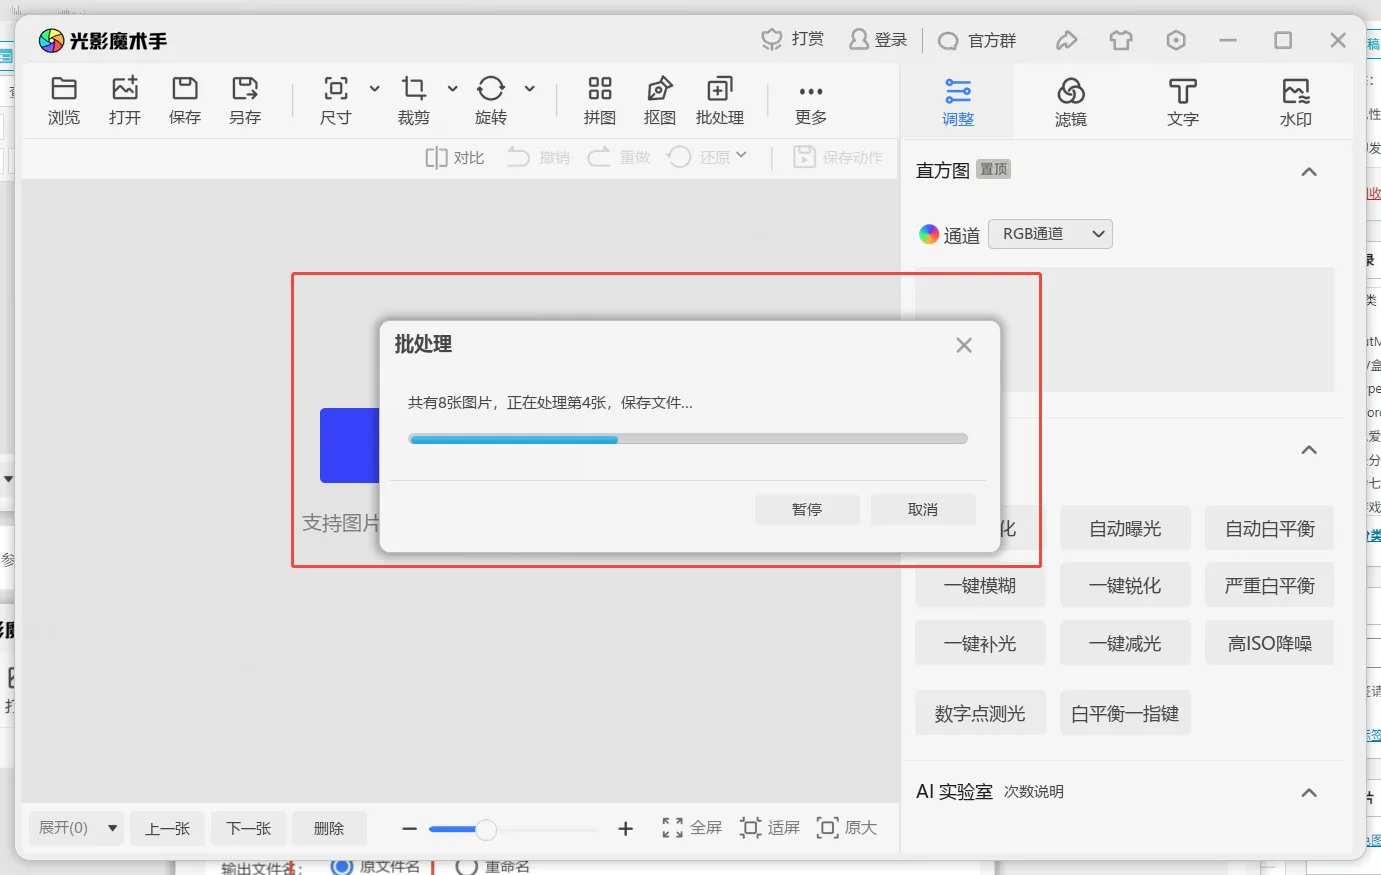Image resolution: width=1381 pixels, height=875 pixels.
Task: Click the 高ISO降噪 button
Action: click(1270, 644)
